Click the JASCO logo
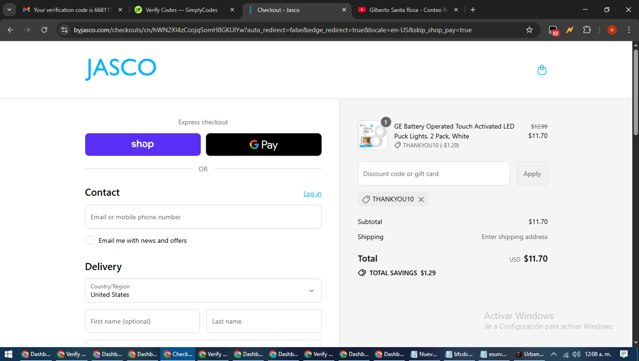 (x=121, y=69)
